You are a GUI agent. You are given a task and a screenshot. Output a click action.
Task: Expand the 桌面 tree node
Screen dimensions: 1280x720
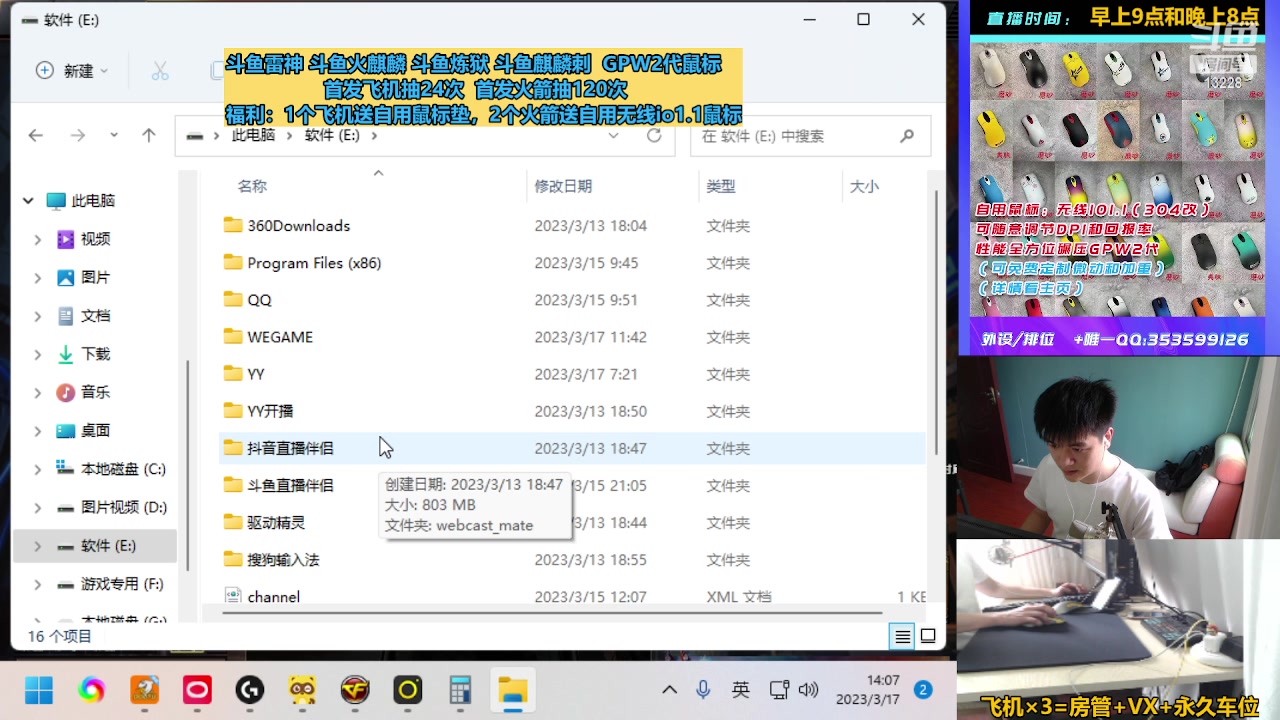click(x=38, y=431)
